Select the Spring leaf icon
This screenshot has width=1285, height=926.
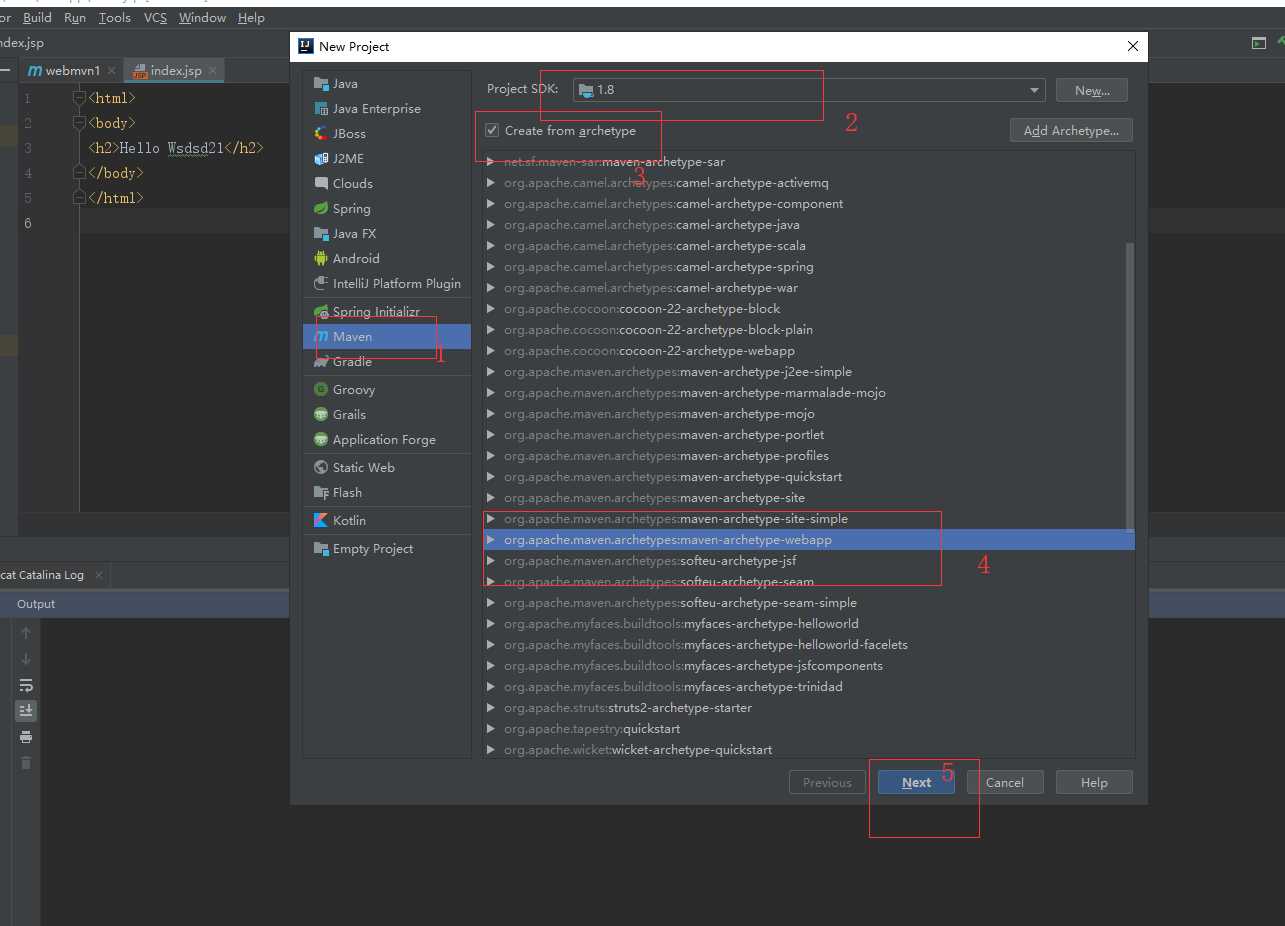click(x=320, y=209)
